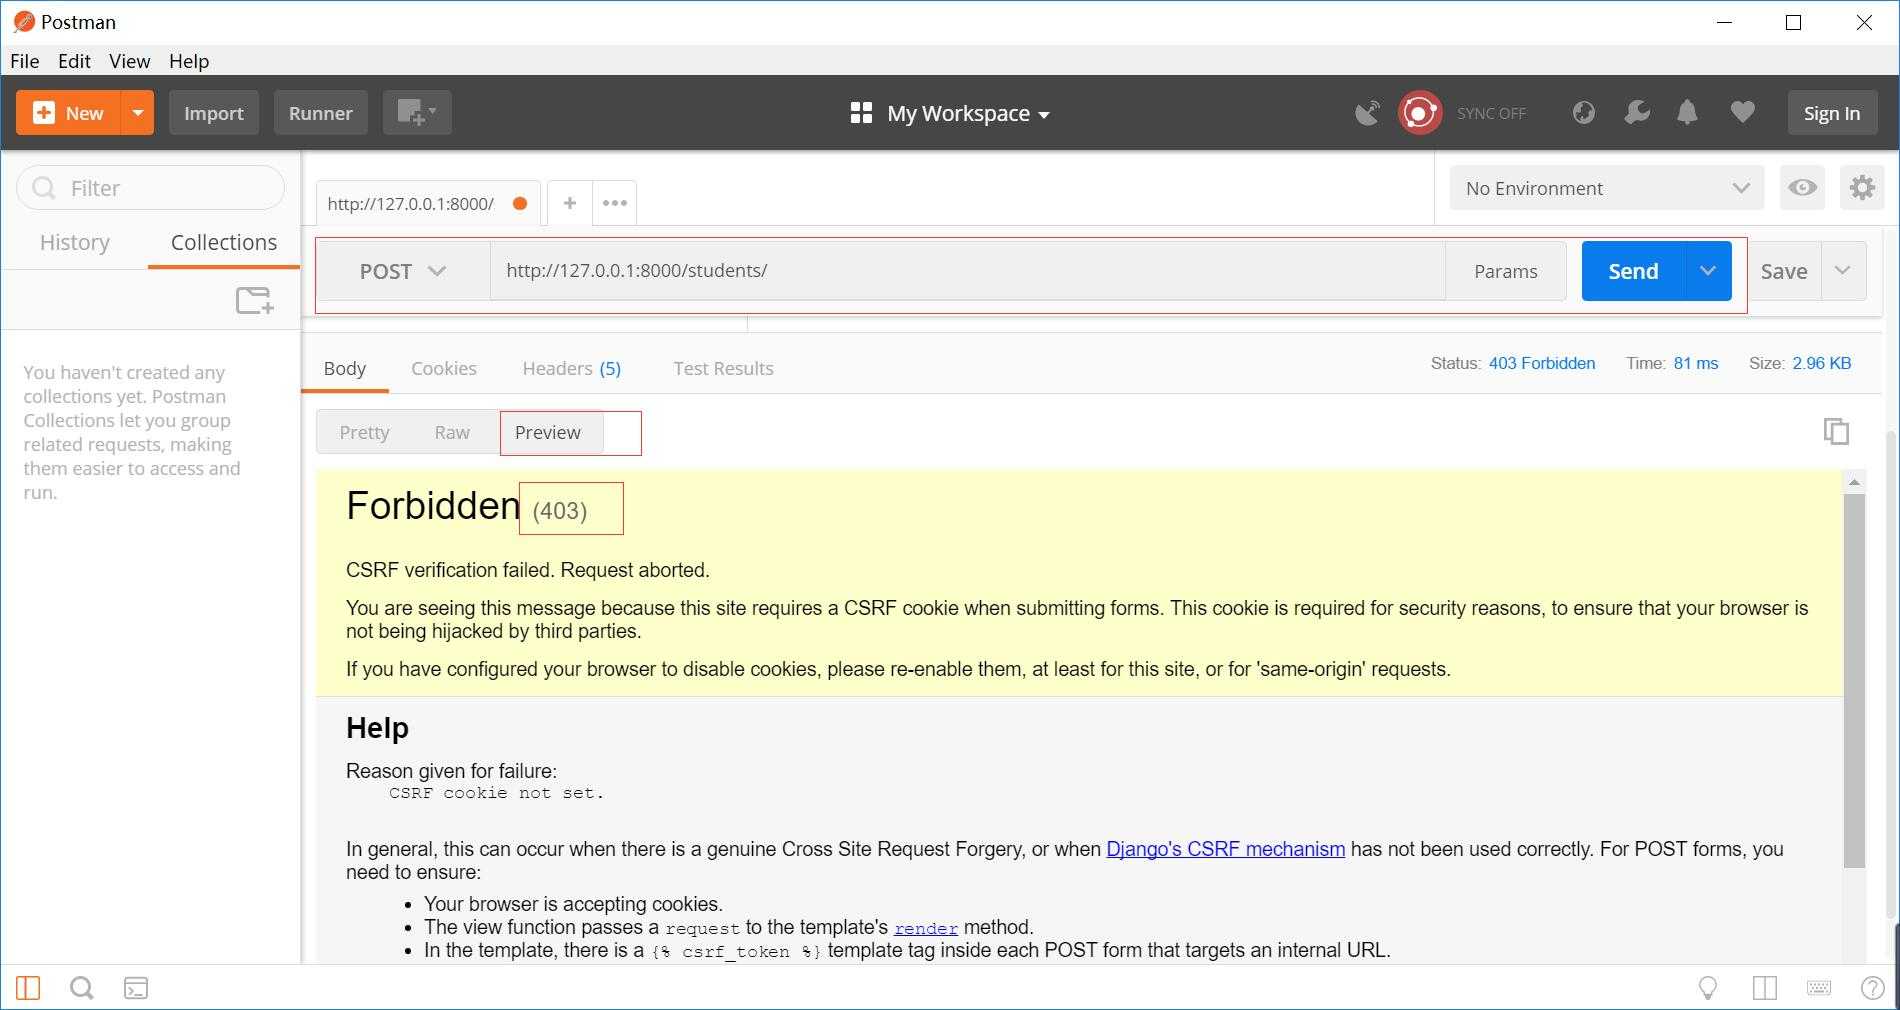Open the find search icon in status bar
The width and height of the screenshot is (1900, 1010).
82,988
